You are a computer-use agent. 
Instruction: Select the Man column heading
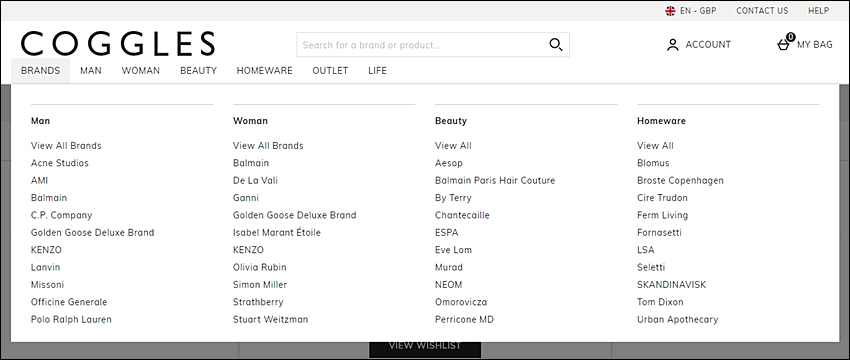pos(41,121)
